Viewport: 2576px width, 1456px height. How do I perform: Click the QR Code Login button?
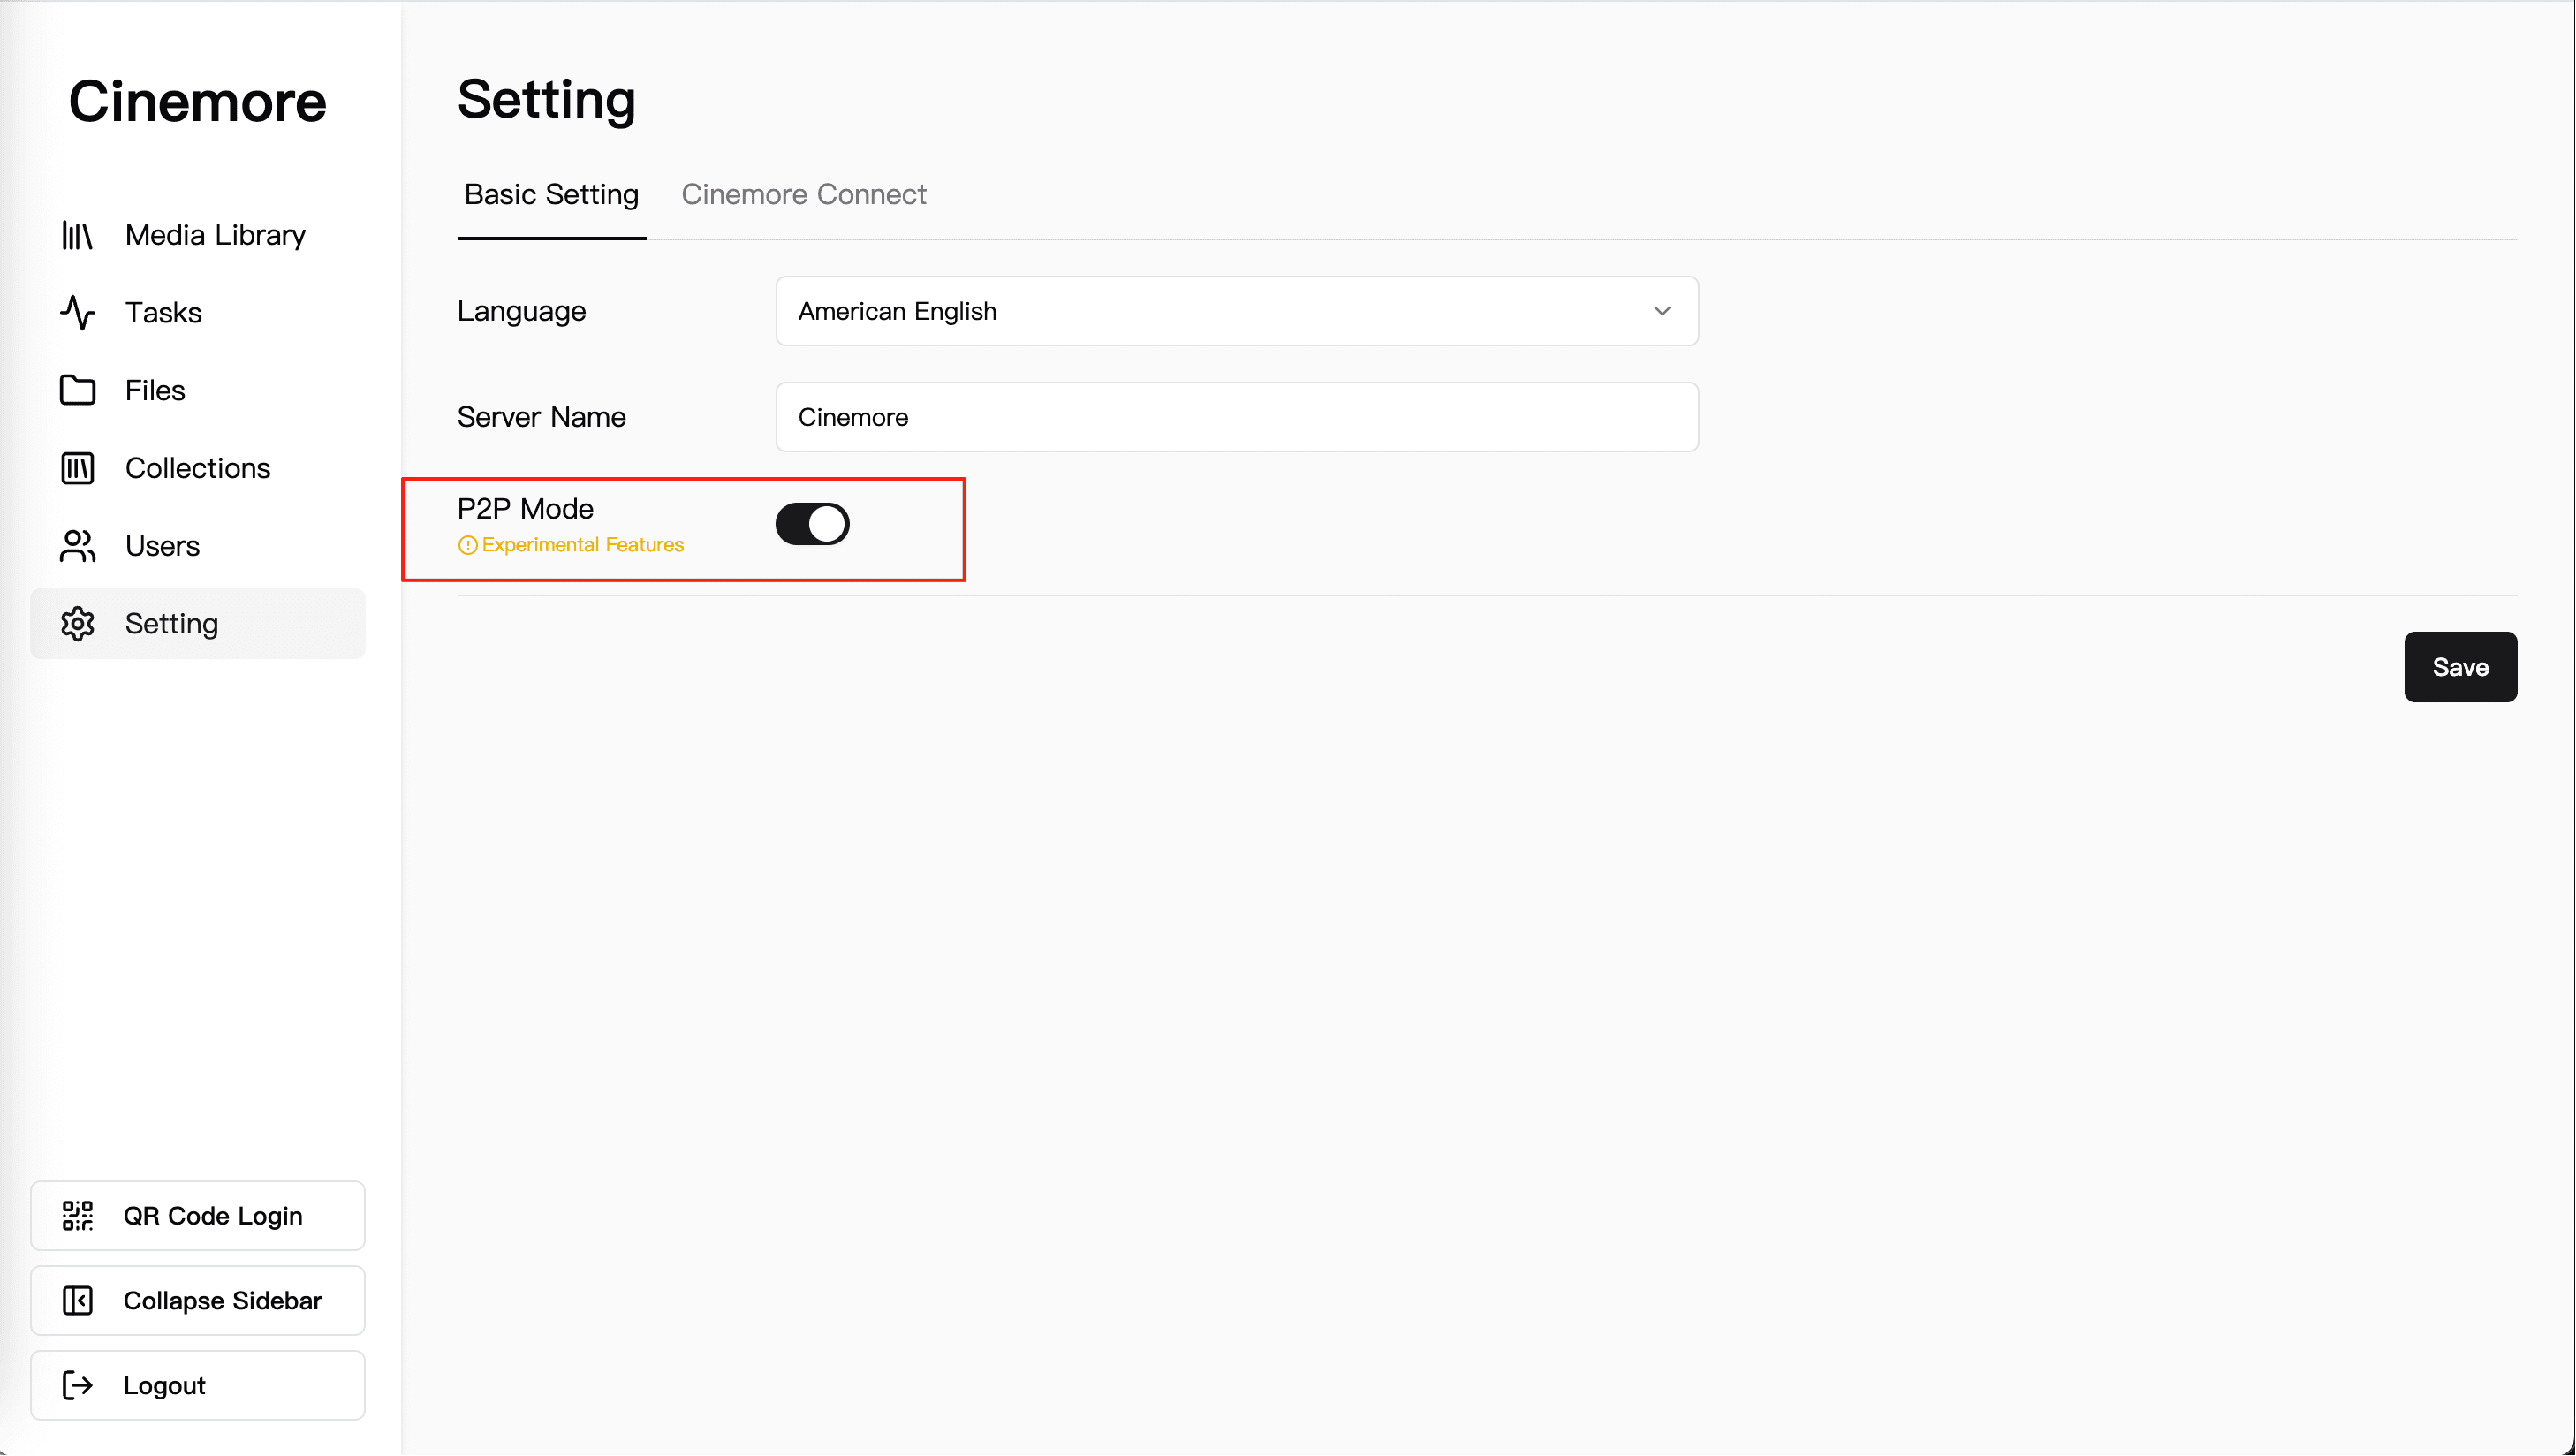[x=198, y=1216]
